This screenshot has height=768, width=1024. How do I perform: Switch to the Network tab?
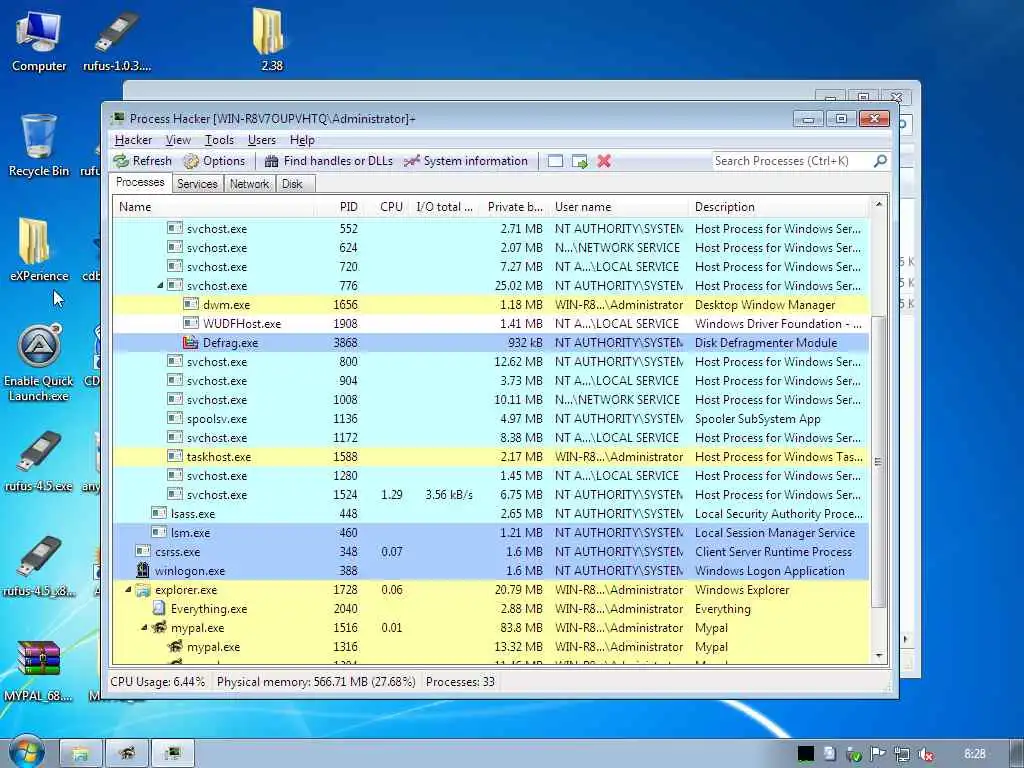(x=249, y=184)
